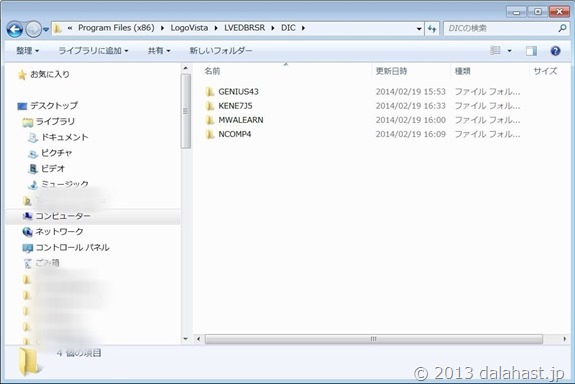Select ドキュメント library
The image size is (575, 384).
pos(65,137)
